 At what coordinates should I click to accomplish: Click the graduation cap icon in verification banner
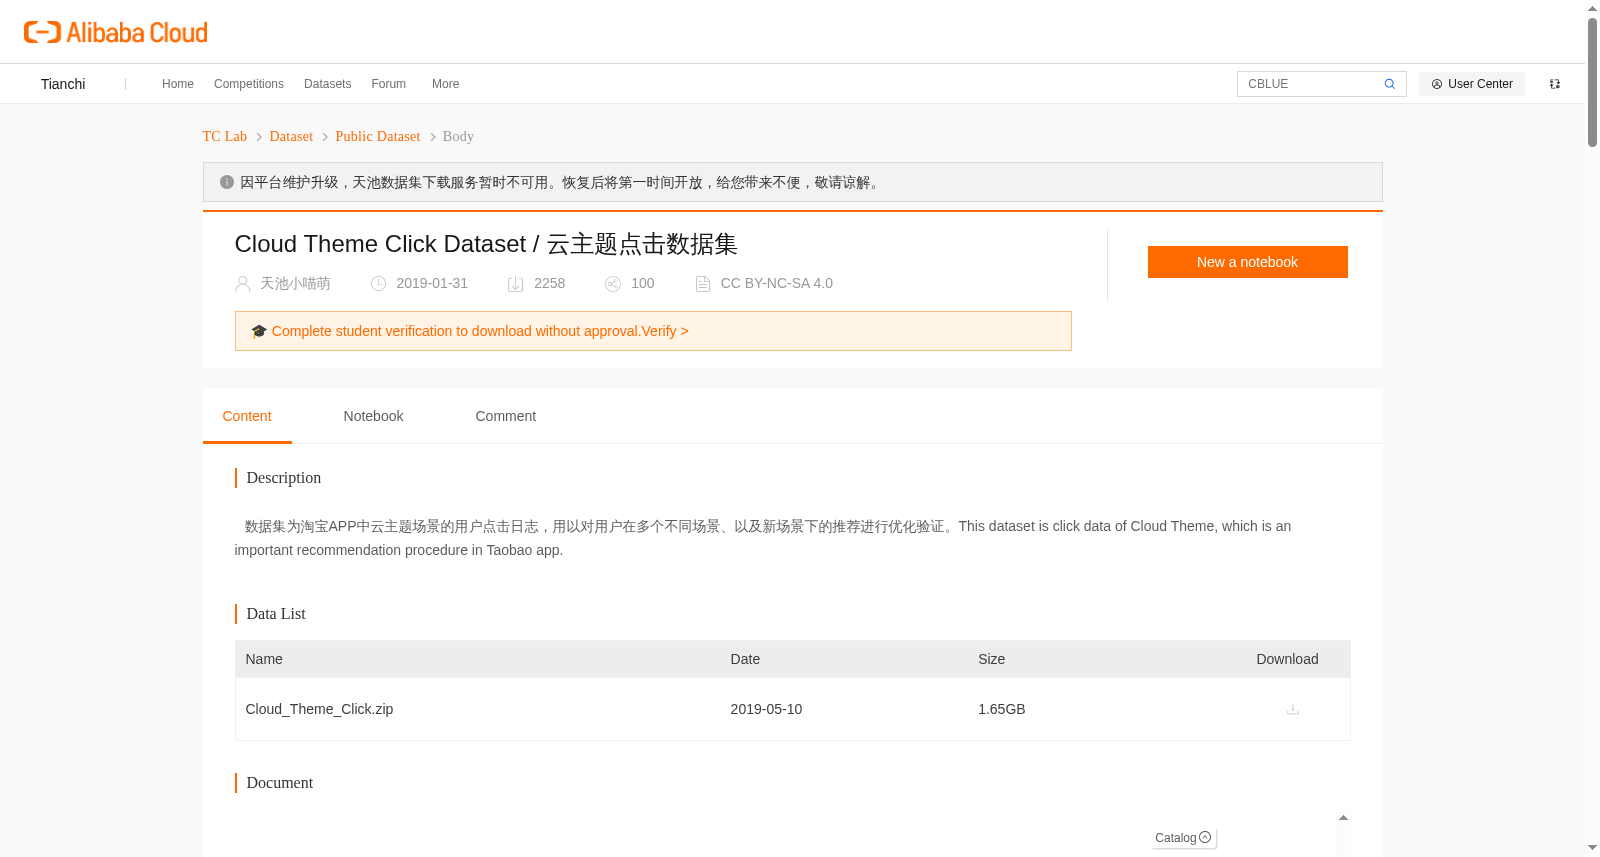[x=259, y=331]
